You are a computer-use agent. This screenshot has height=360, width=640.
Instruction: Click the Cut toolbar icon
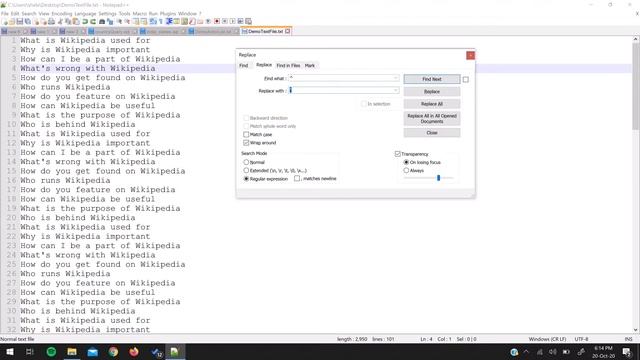60,21
